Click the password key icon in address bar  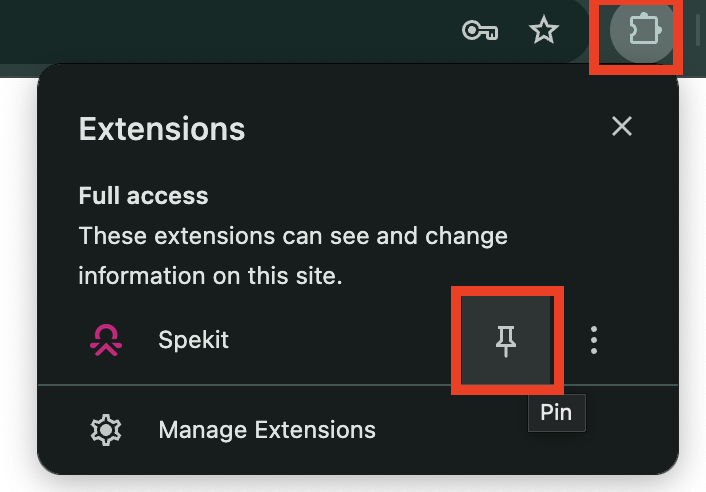pos(480,31)
